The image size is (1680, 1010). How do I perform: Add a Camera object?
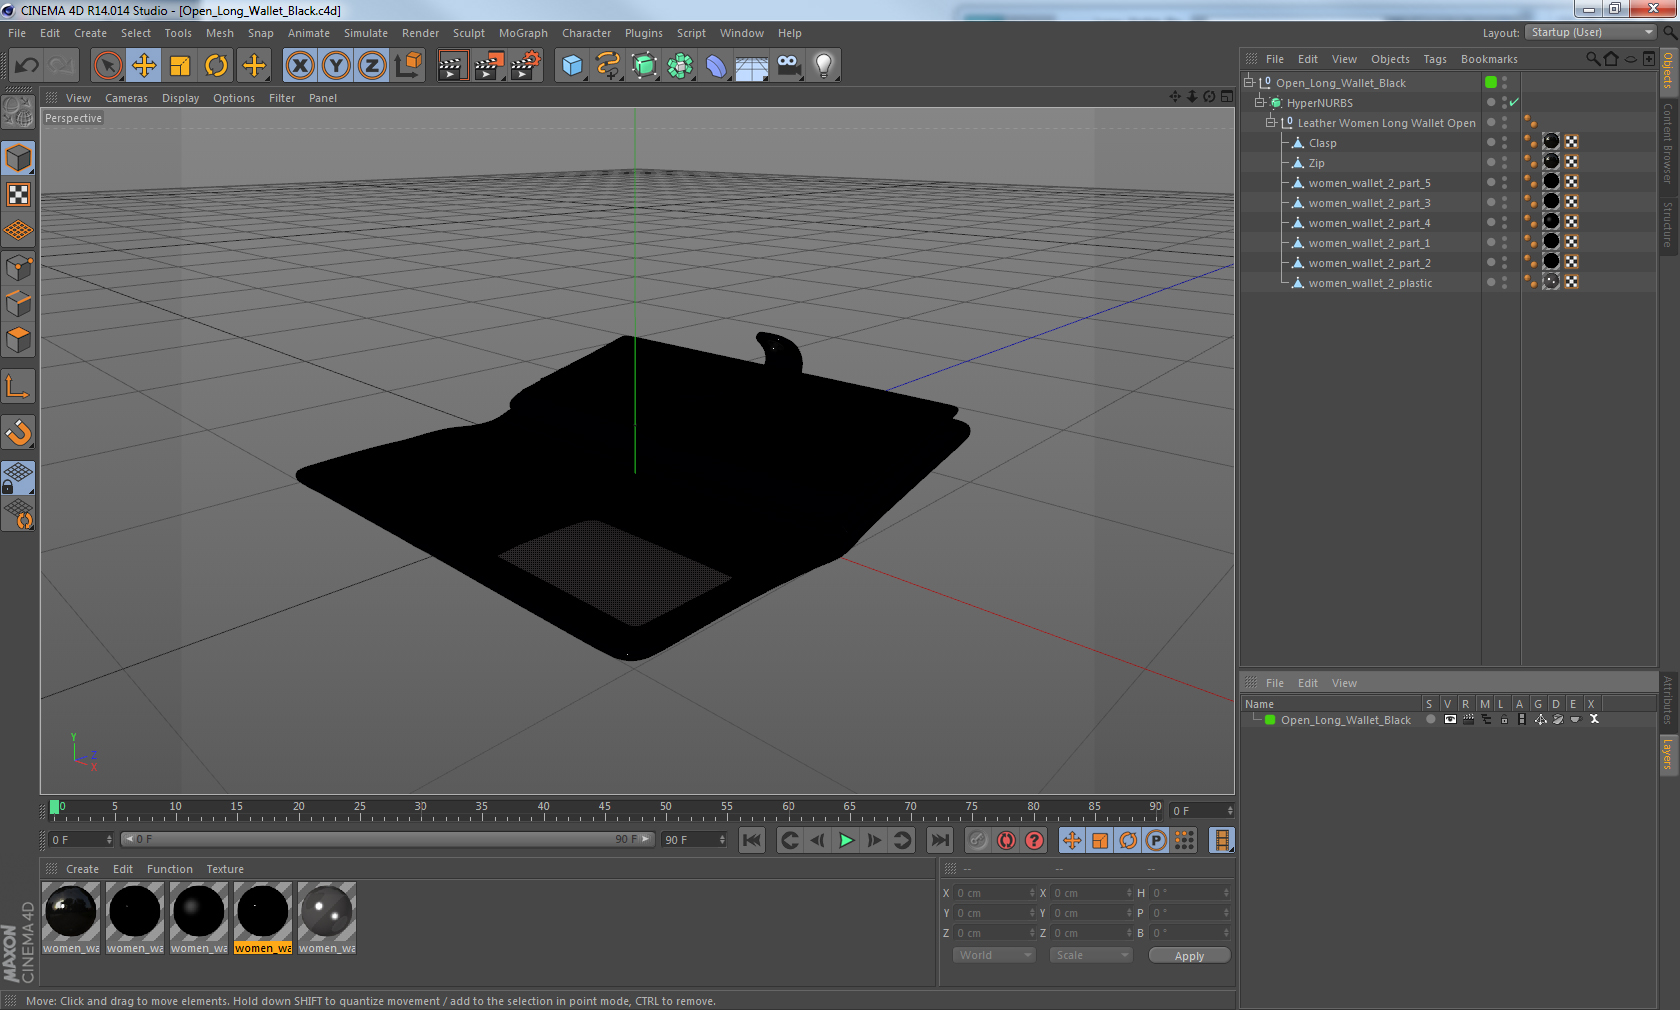tap(788, 66)
